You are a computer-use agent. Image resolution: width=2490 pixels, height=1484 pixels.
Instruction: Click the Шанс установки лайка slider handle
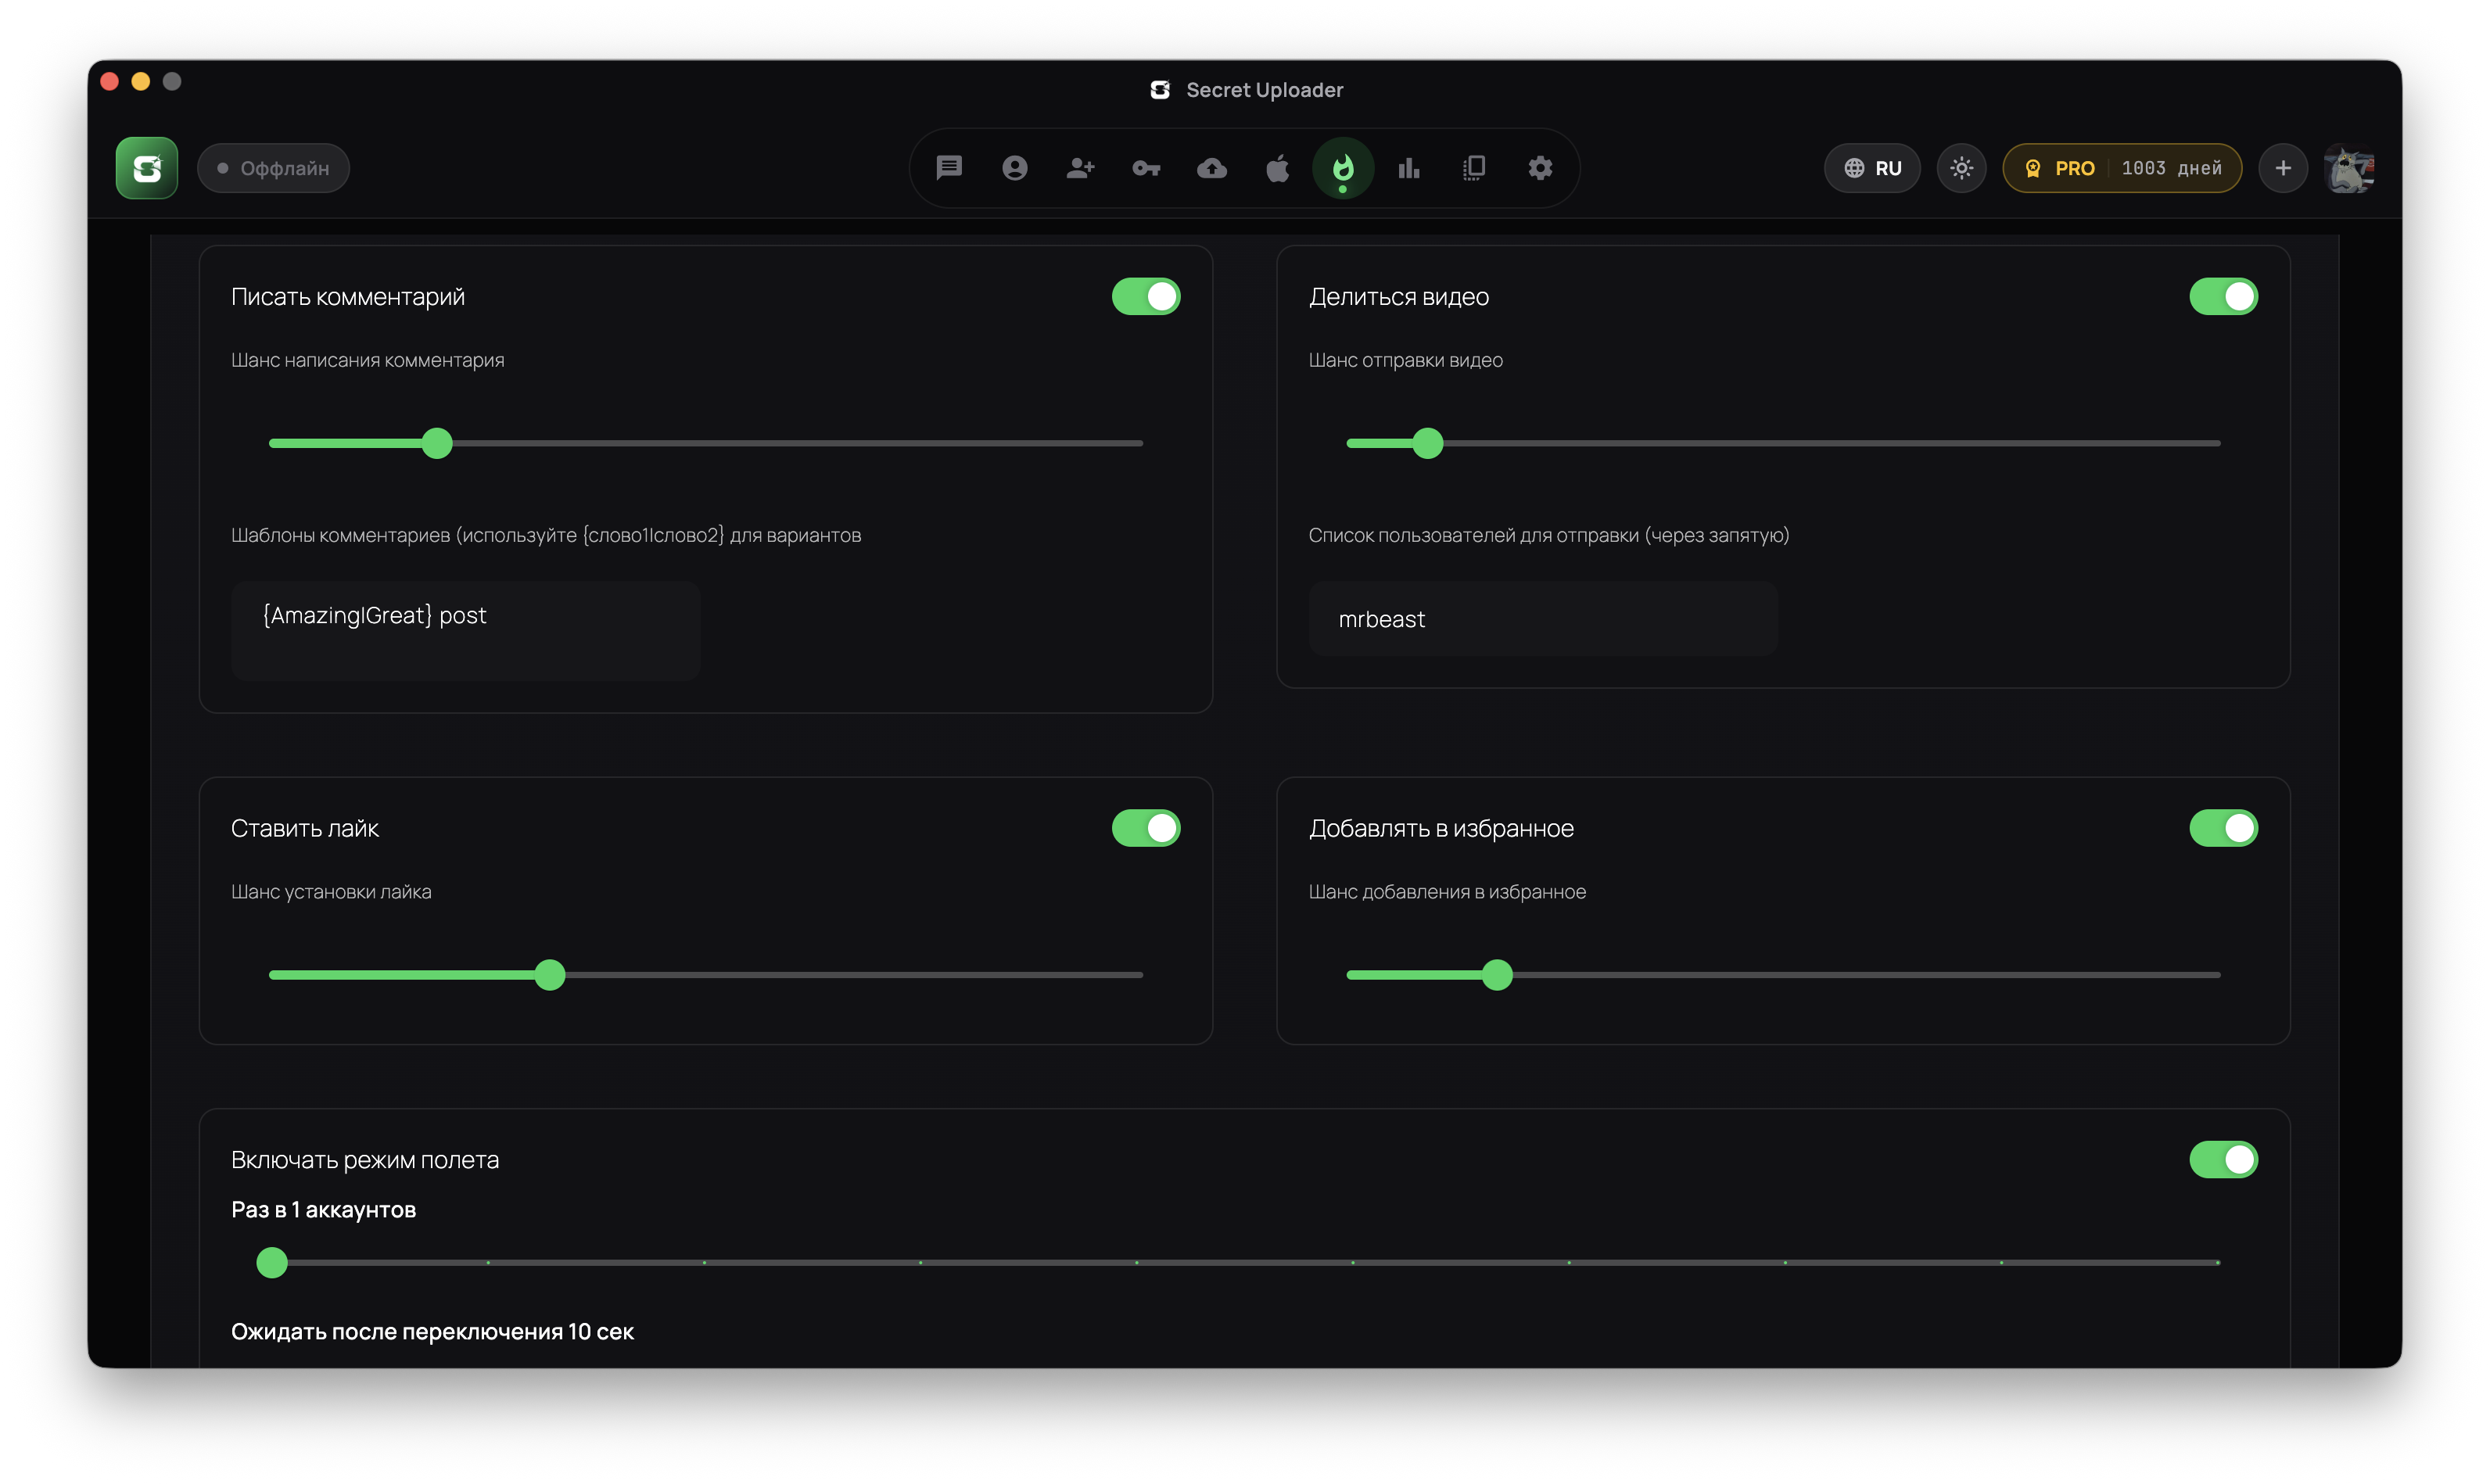point(550,974)
